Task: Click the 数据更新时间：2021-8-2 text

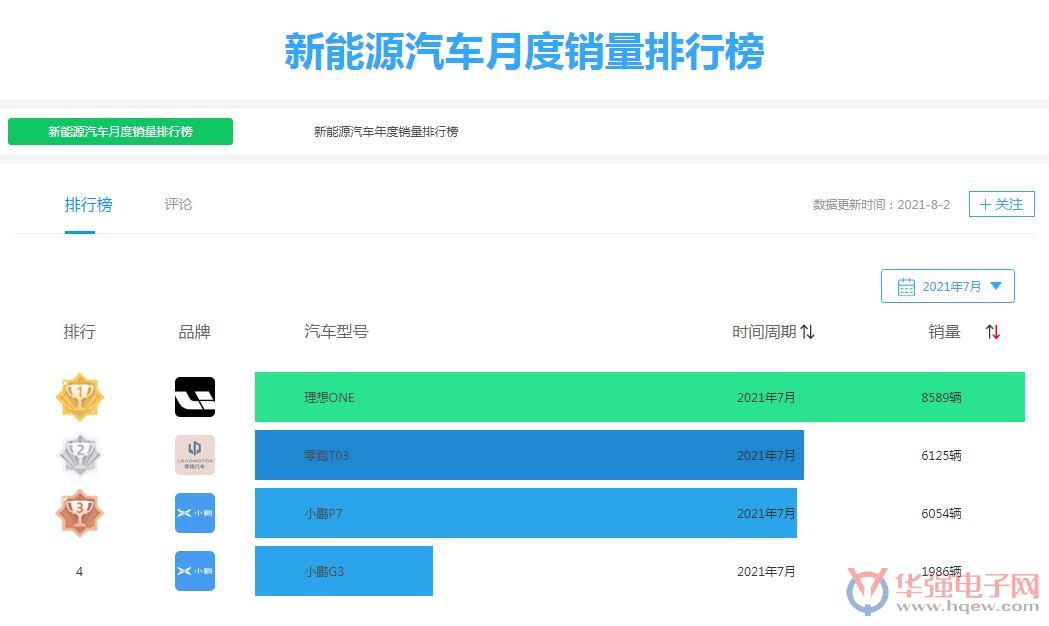Action: (x=881, y=205)
